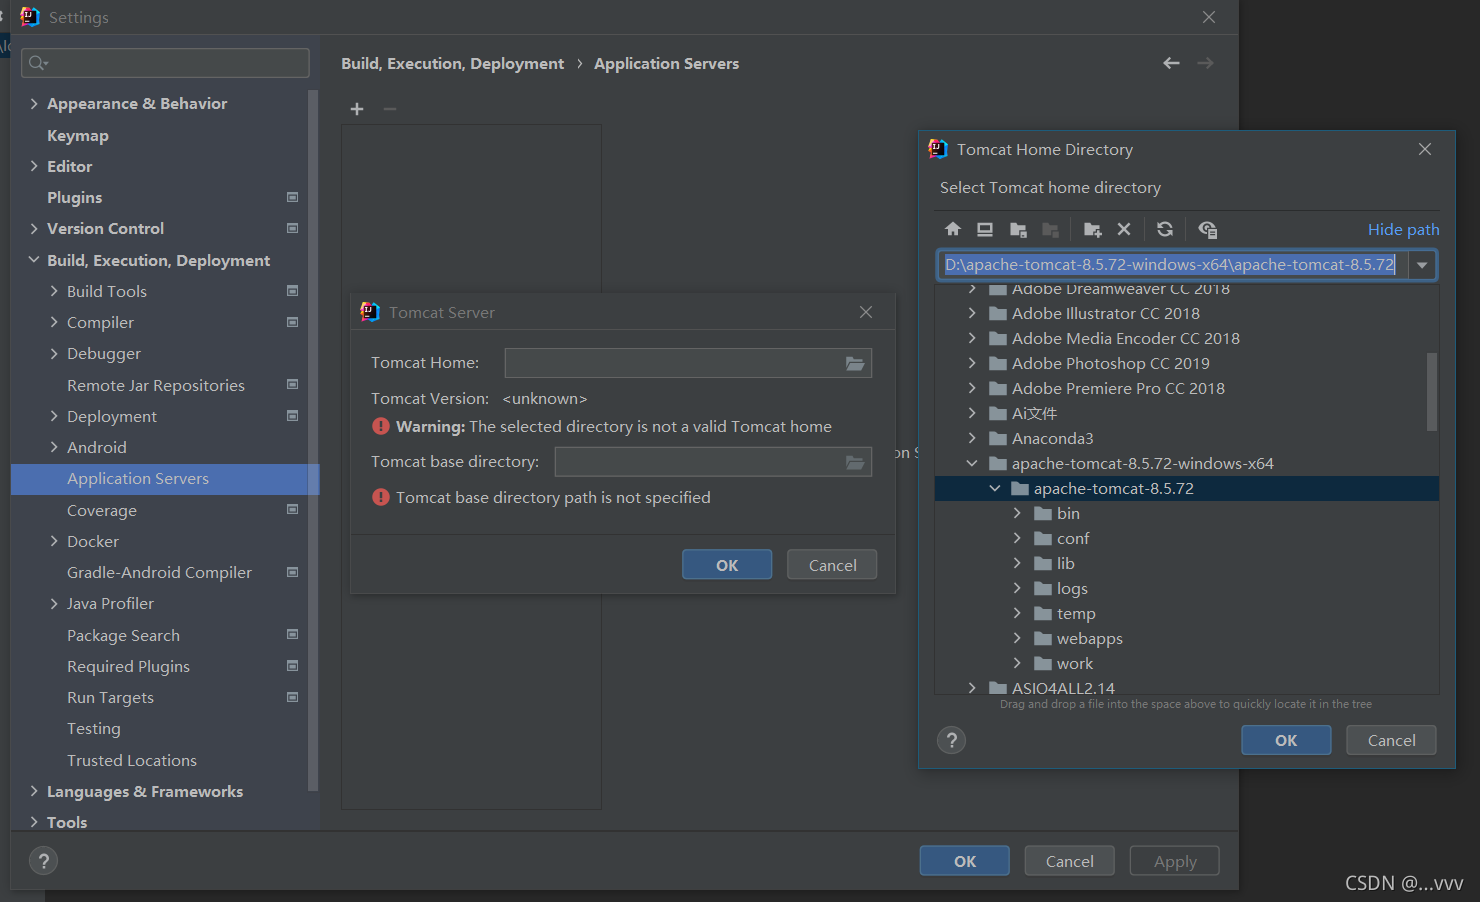Cancel the Tomcat Home Directory dialog
The image size is (1480, 902).
1391,740
